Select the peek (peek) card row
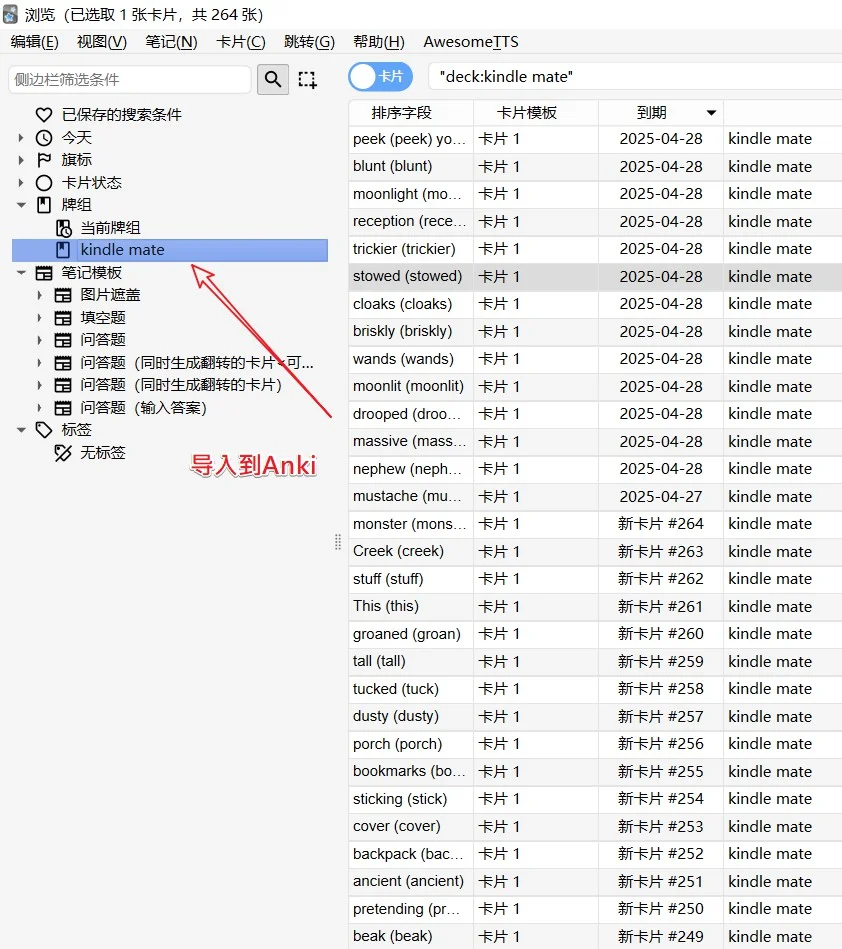The height and width of the screenshot is (949, 842). point(595,139)
